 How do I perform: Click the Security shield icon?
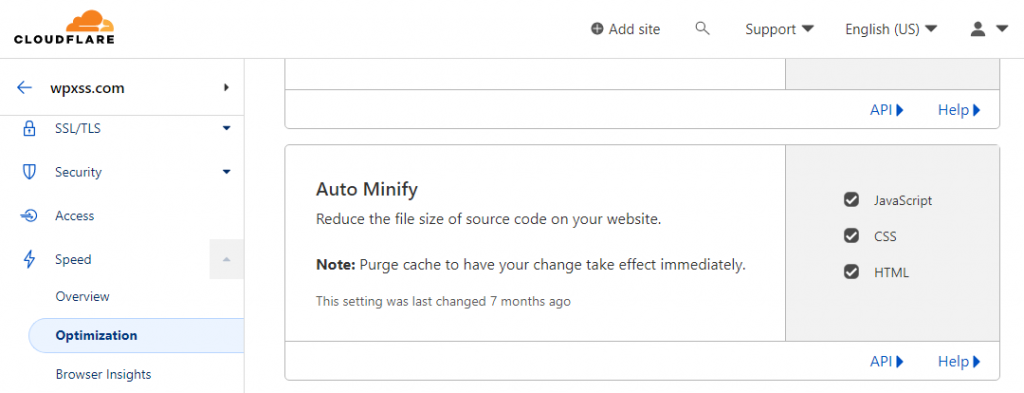tap(29, 172)
